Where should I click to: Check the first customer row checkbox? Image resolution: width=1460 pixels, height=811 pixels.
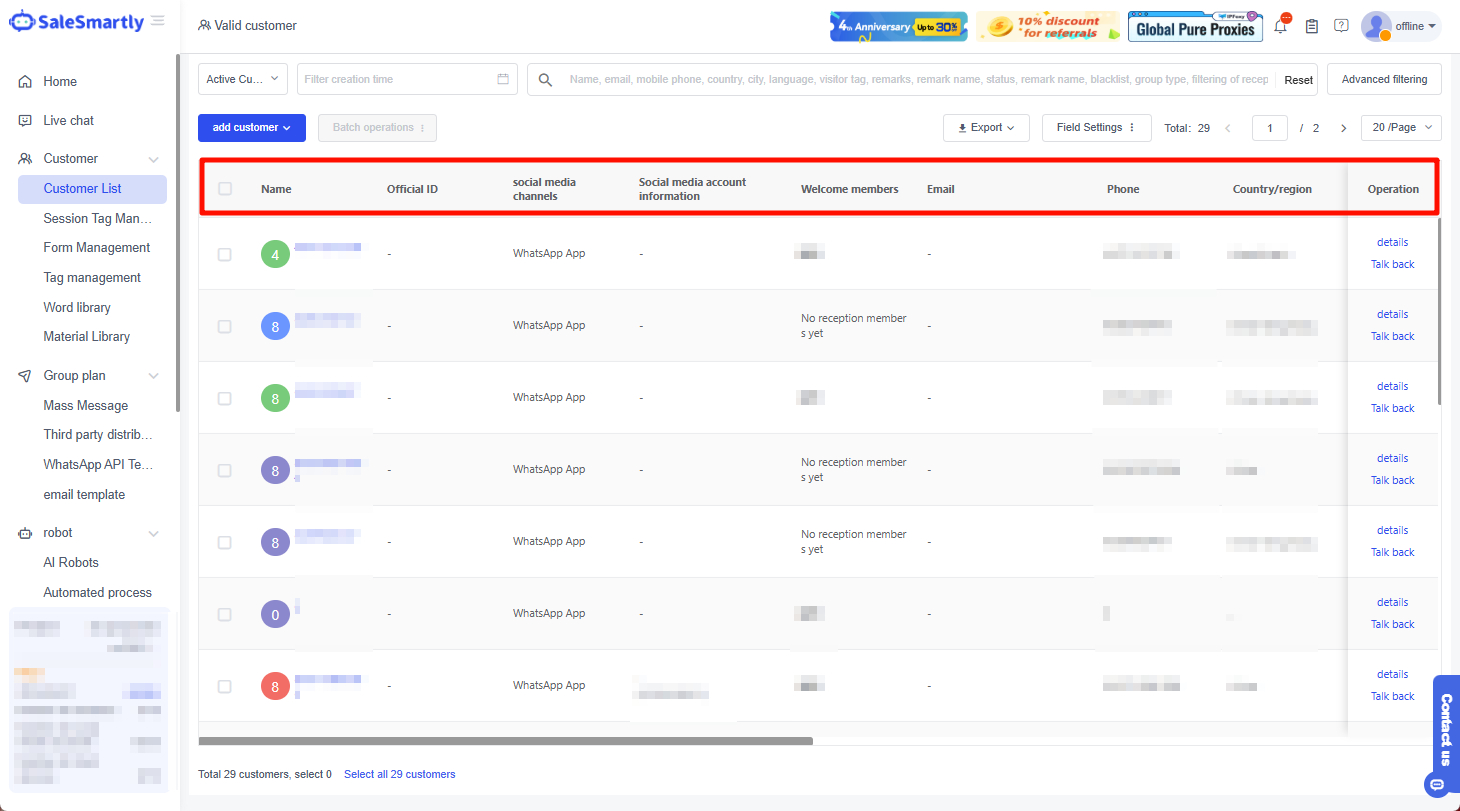tap(225, 254)
